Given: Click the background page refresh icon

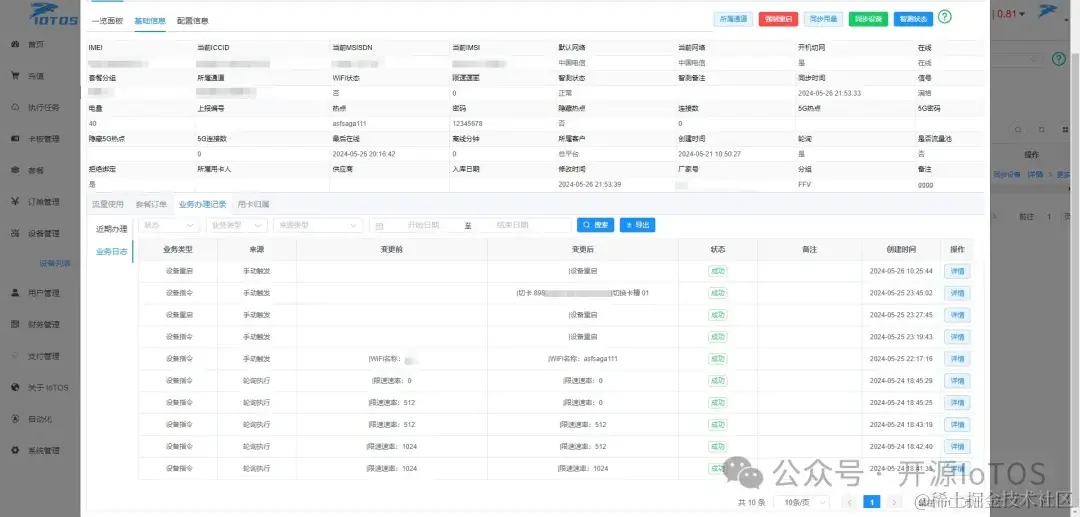Looking at the screenshot, I should point(1042,129).
